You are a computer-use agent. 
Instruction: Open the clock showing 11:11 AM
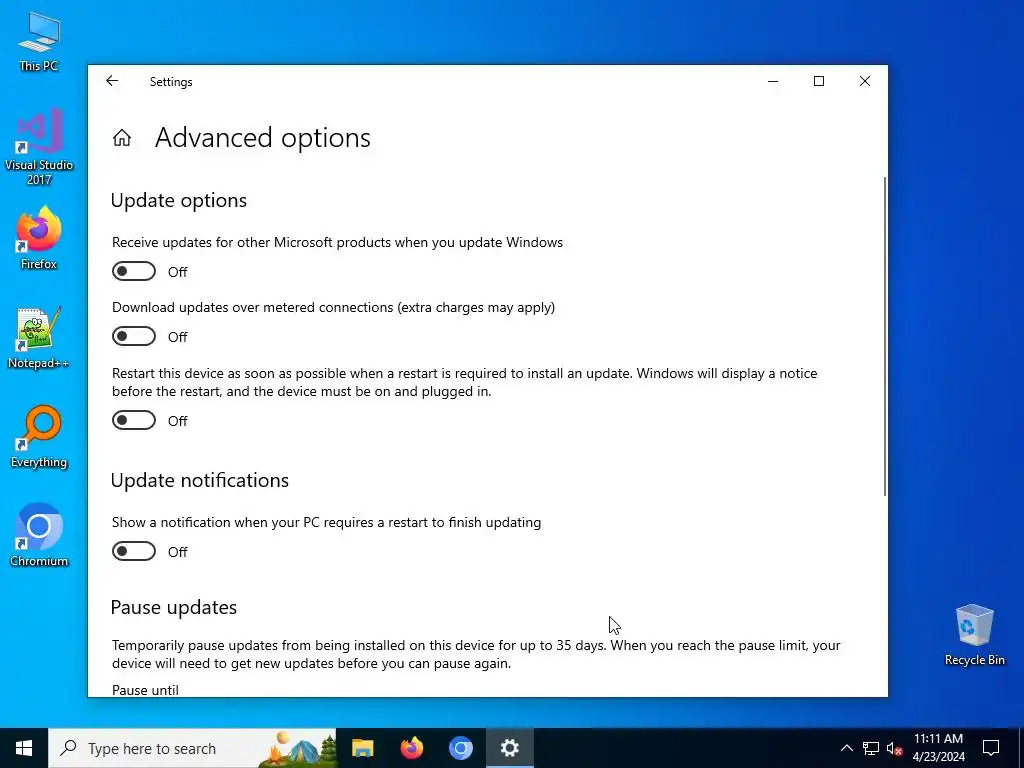(938, 748)
